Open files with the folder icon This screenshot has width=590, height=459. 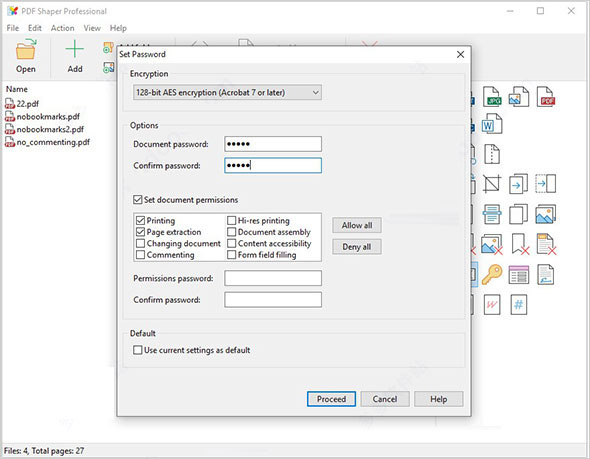point(26,56)
